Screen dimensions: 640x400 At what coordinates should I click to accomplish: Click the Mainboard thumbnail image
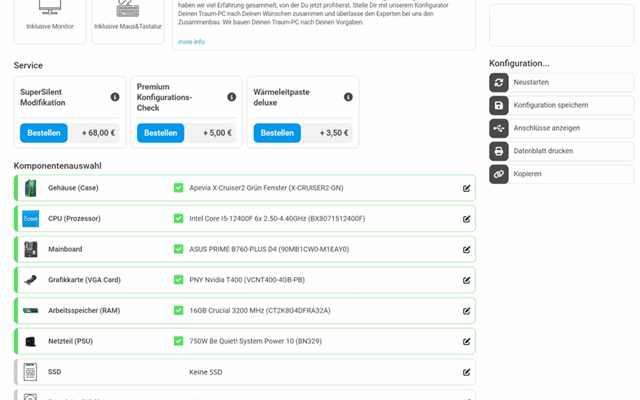(x=31, y=249)
